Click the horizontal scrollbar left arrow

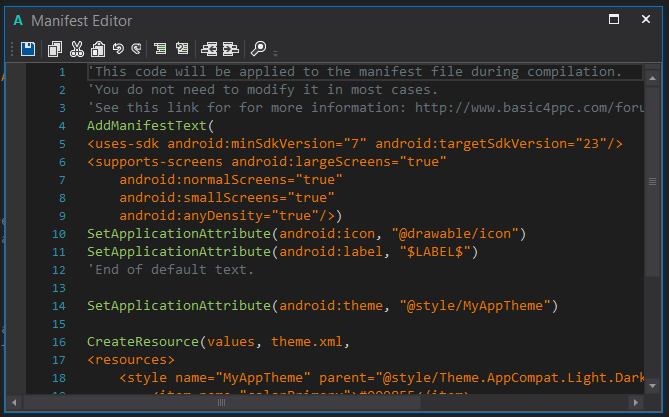tap(14, 402)
